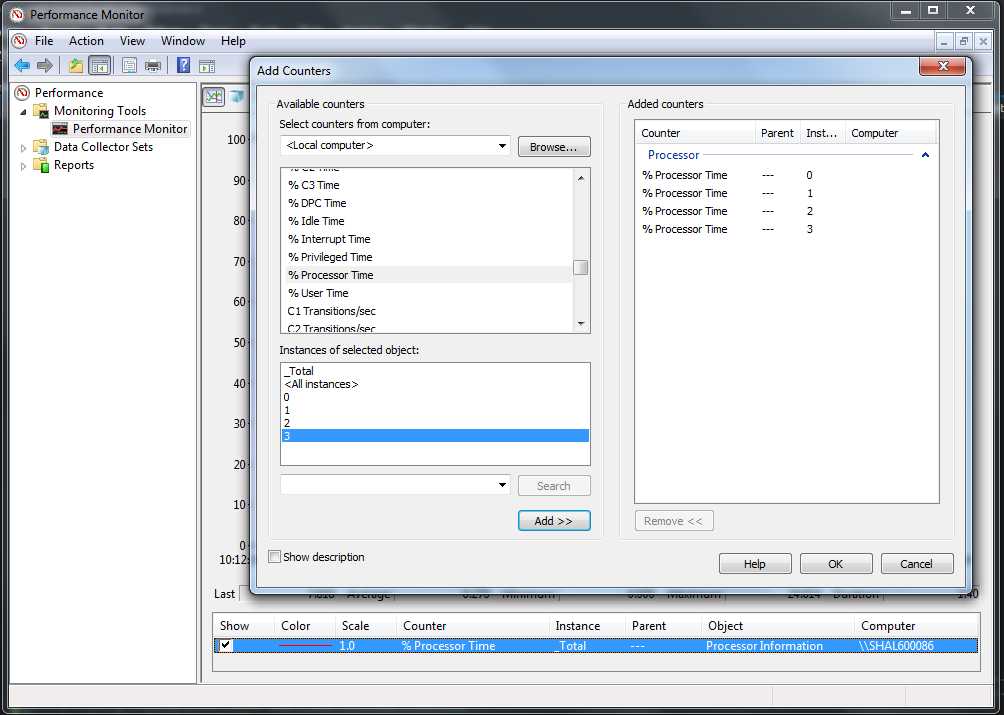1004x715 pixels.
Task: Click the Remove << button
Action: (674, 520)
